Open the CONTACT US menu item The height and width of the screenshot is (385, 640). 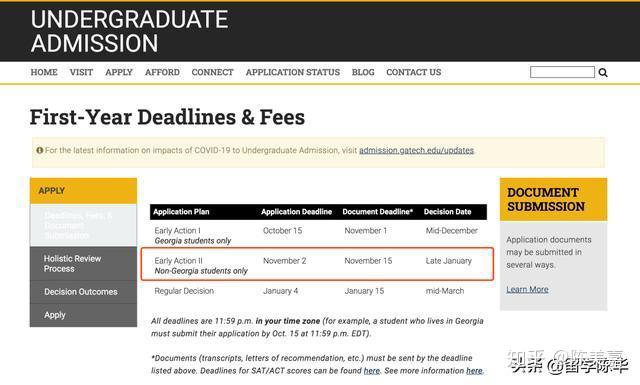(x=413, y=72)
